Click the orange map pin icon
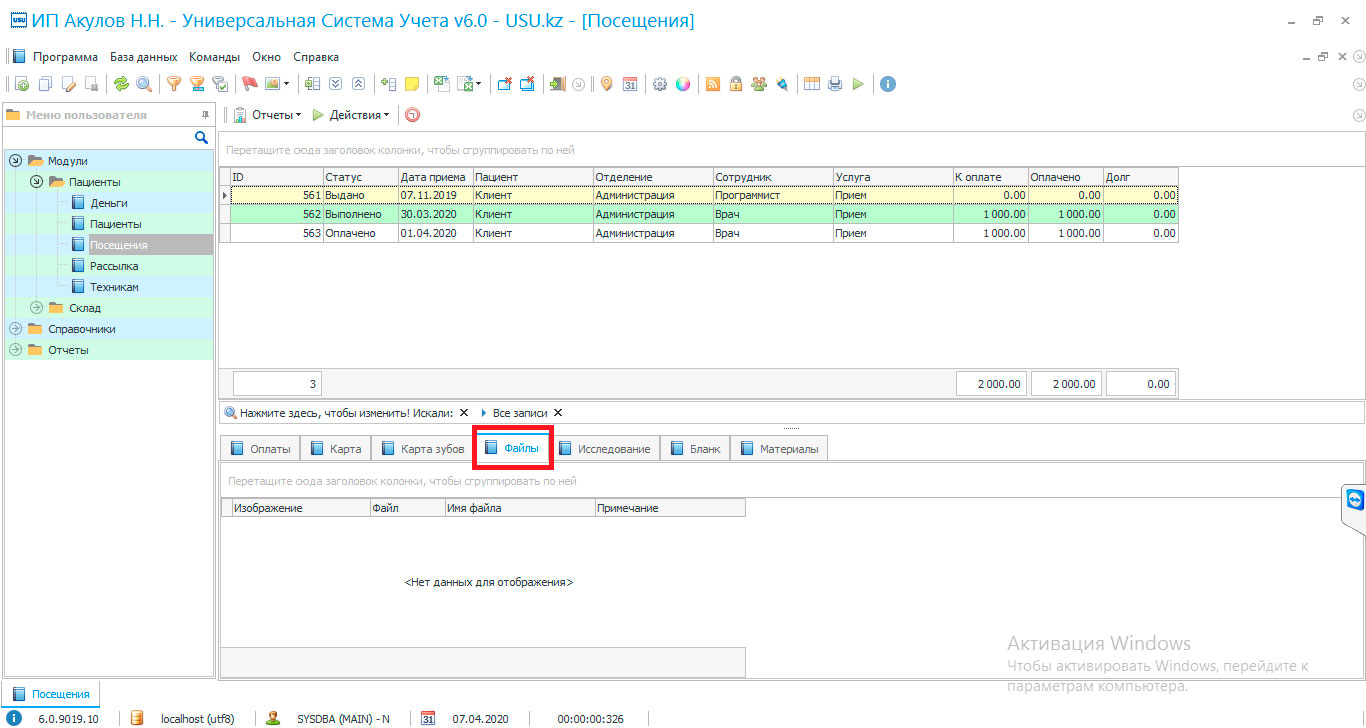This screenshot has height=728, width=1366. tap(606, 84)
